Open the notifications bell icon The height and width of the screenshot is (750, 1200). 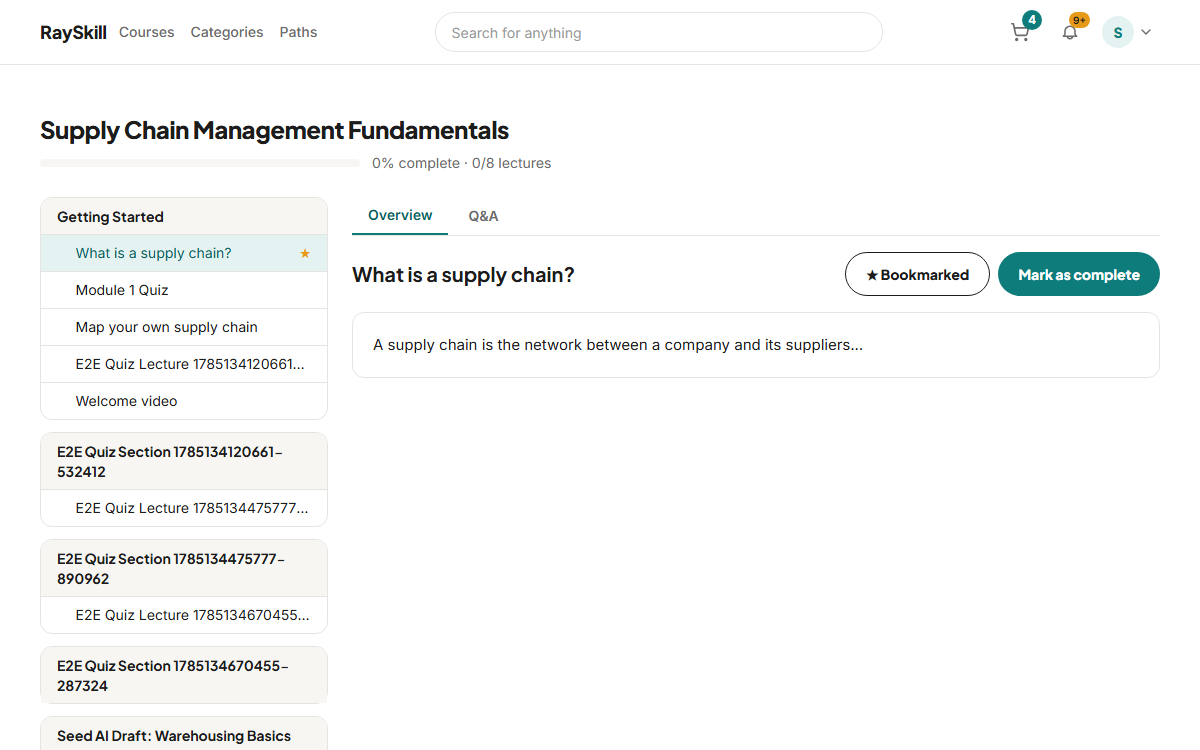click(1070, 32)
